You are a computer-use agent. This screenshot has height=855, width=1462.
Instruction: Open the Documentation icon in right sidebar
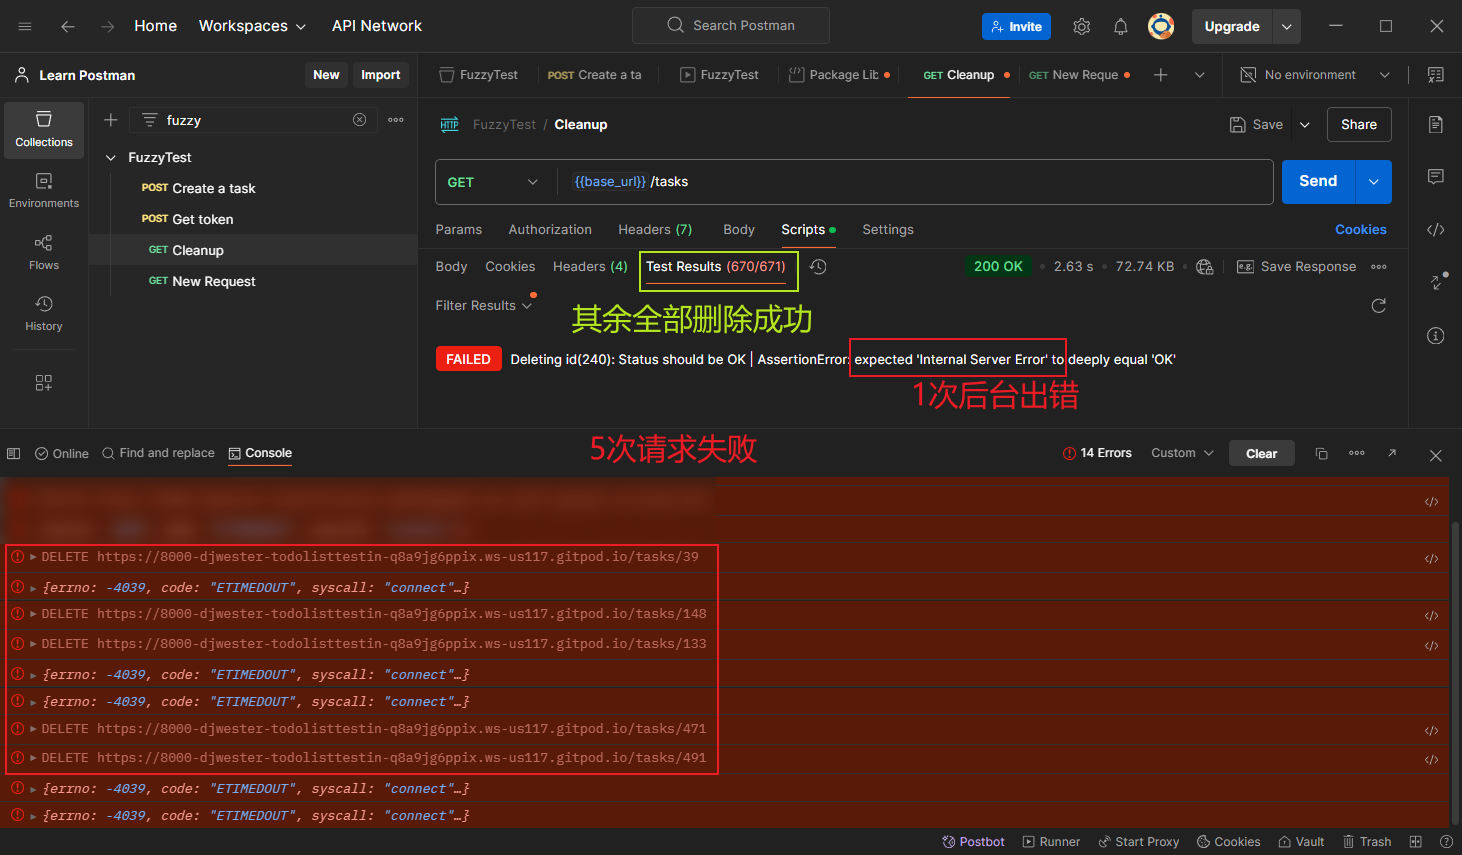[1436, 124]
